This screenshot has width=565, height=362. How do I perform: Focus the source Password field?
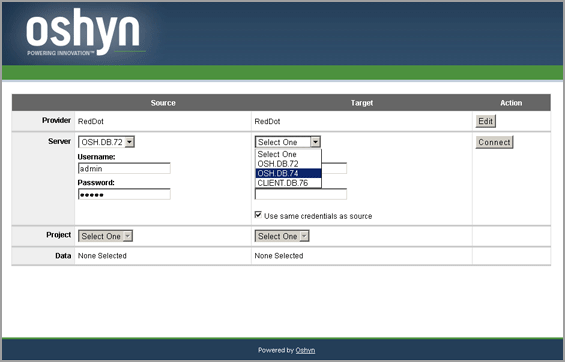[x=124, y=194]
